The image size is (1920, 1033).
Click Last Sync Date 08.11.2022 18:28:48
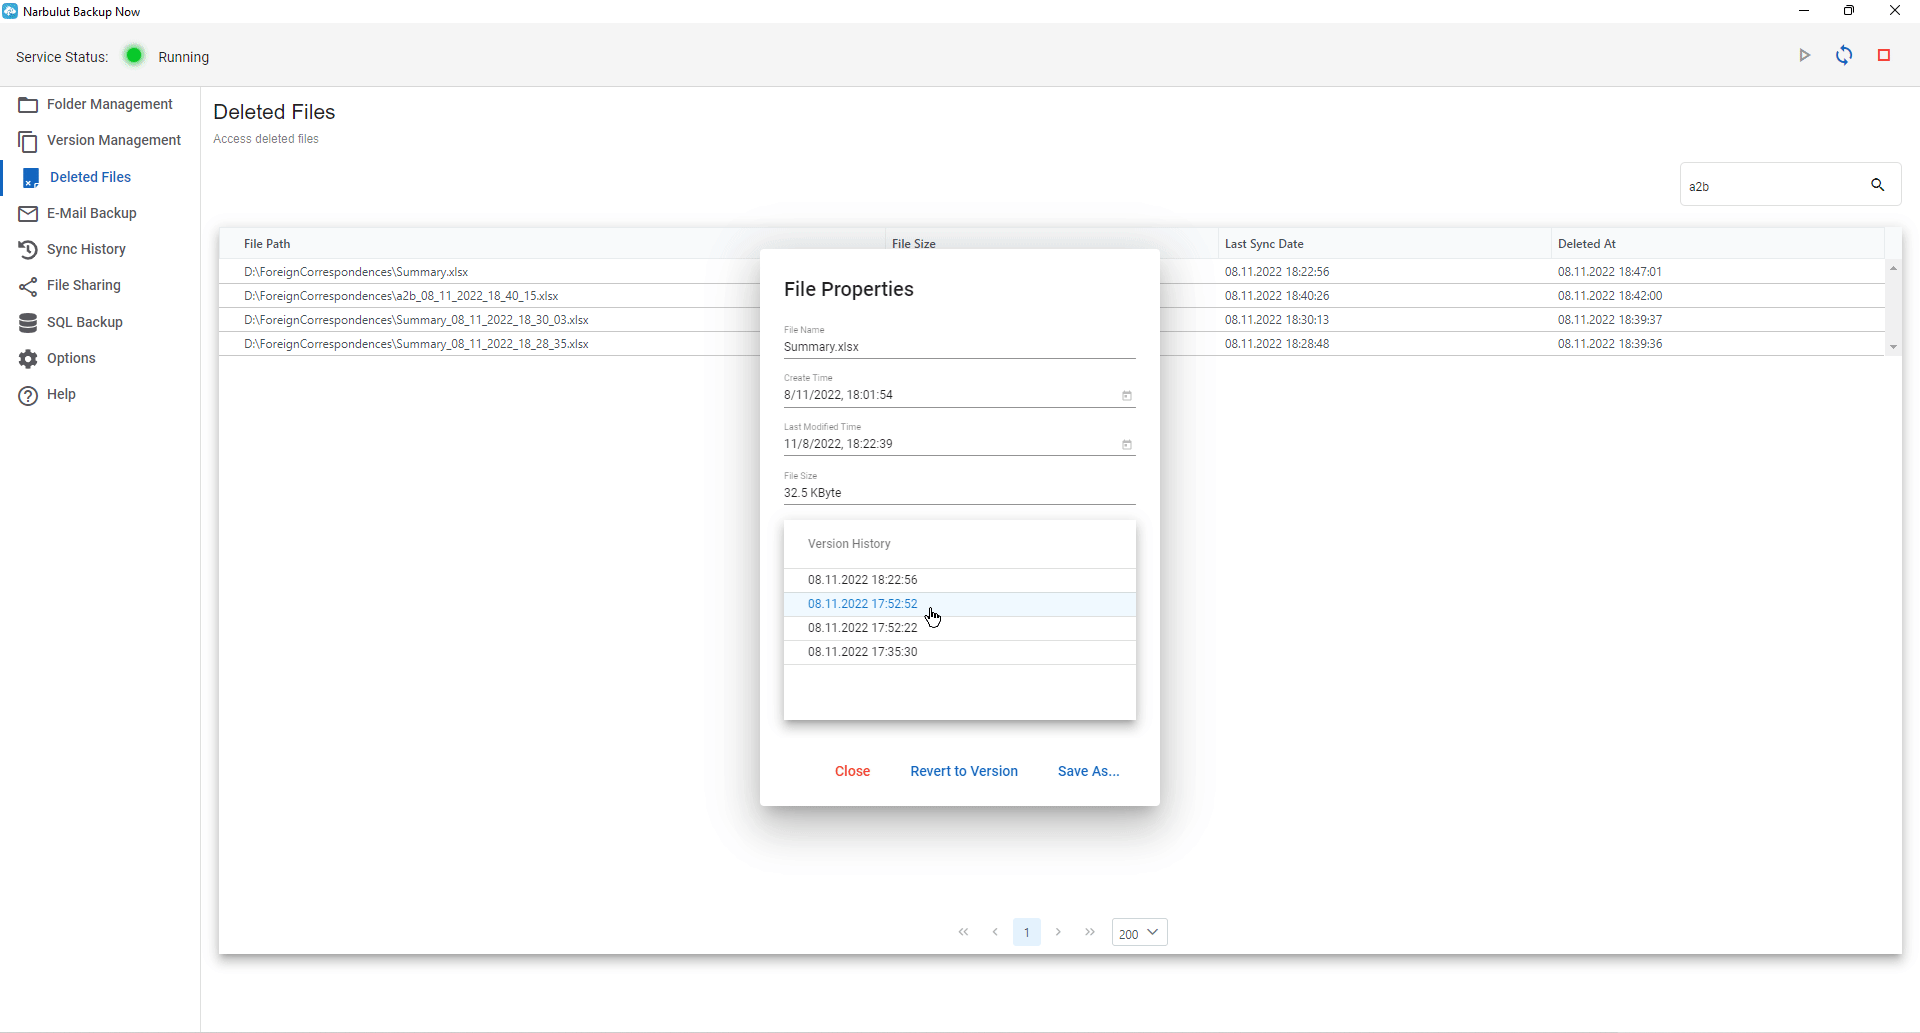[x=1277, y=344]
